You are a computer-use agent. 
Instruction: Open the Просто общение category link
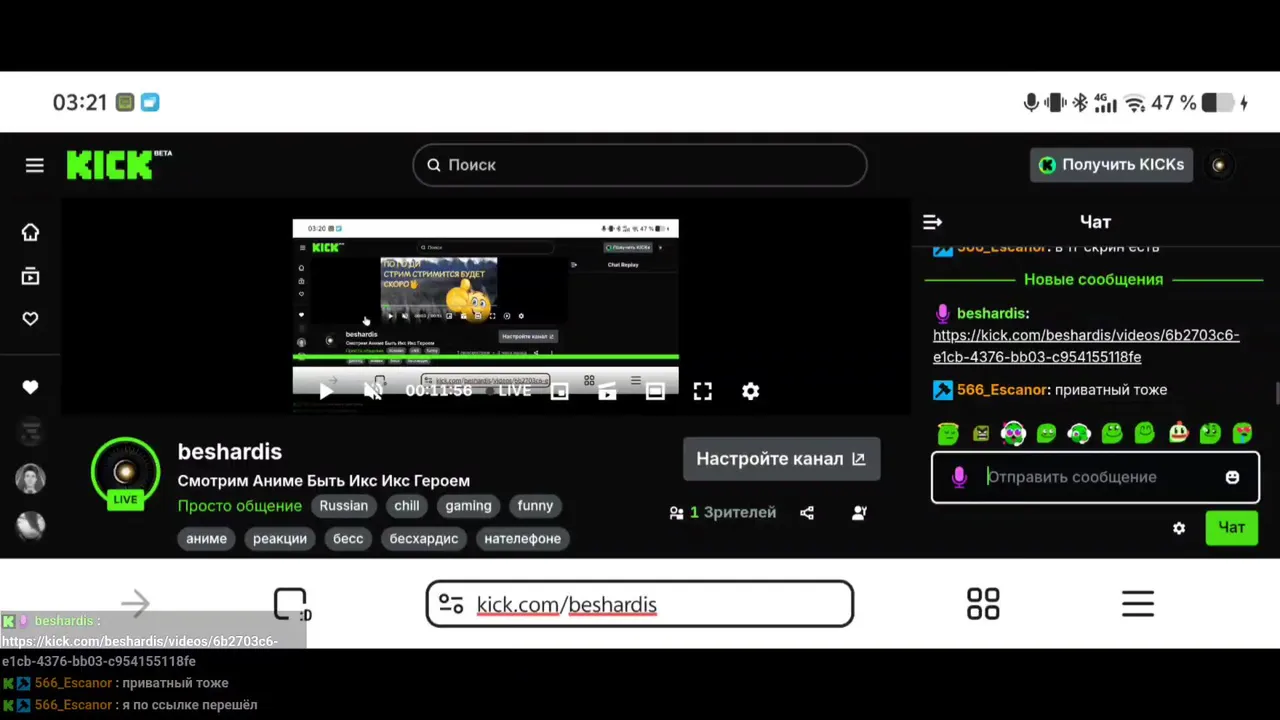coord(240,506)
